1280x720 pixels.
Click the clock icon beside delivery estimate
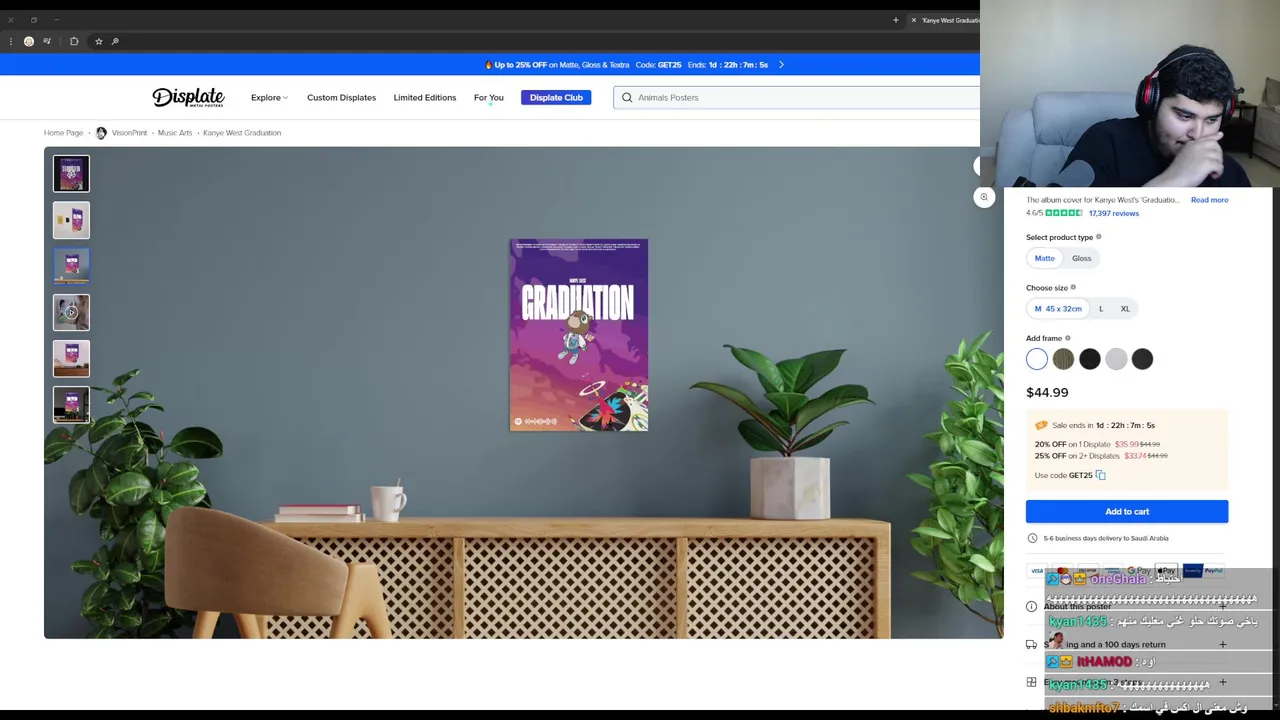pos(1032,538)
